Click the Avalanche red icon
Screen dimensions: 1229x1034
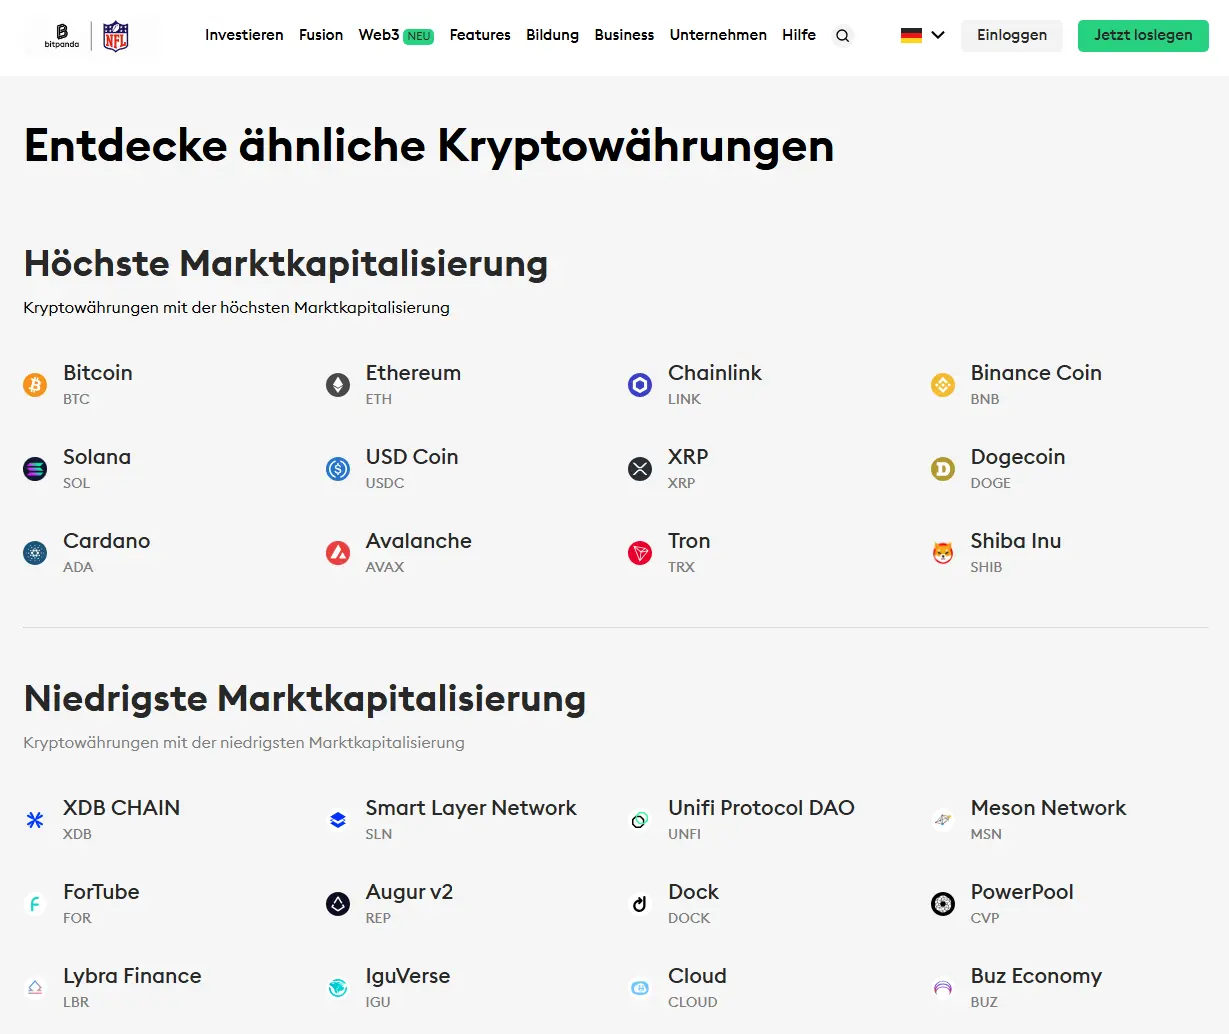pyautogui.click(x=338, y=552)
